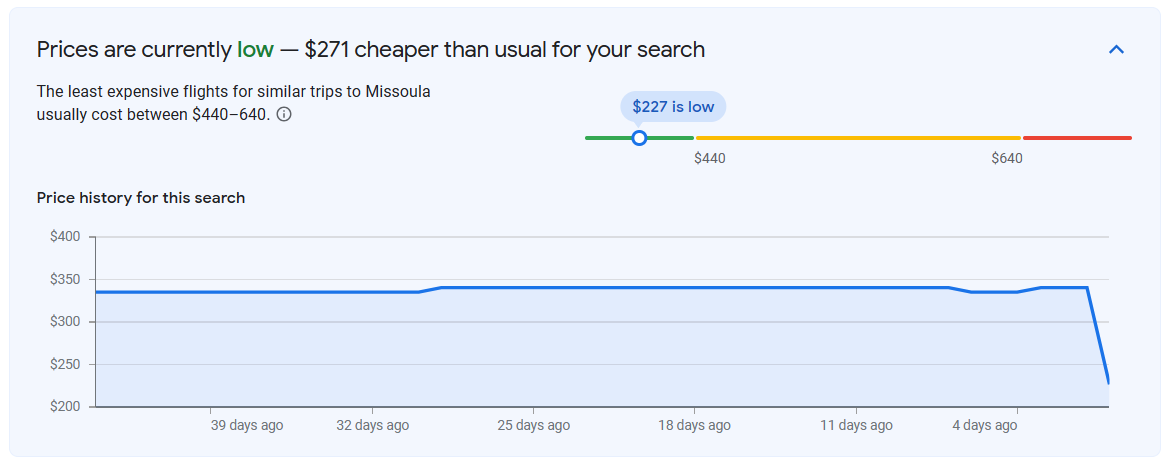This screenshot has height=461, width=1165.
Task: Click the $640 label under the price bar
Action: (x=1007, y=158)
